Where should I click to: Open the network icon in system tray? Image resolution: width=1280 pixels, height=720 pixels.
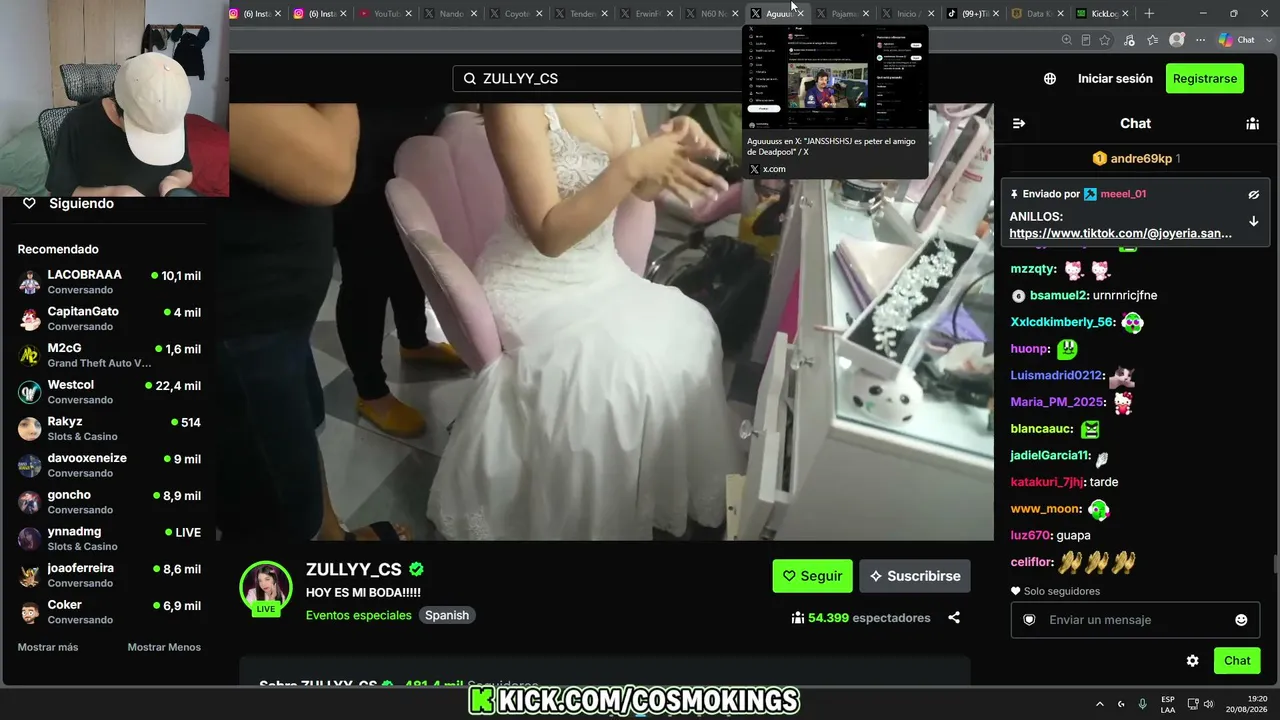tap(1193, 704)
